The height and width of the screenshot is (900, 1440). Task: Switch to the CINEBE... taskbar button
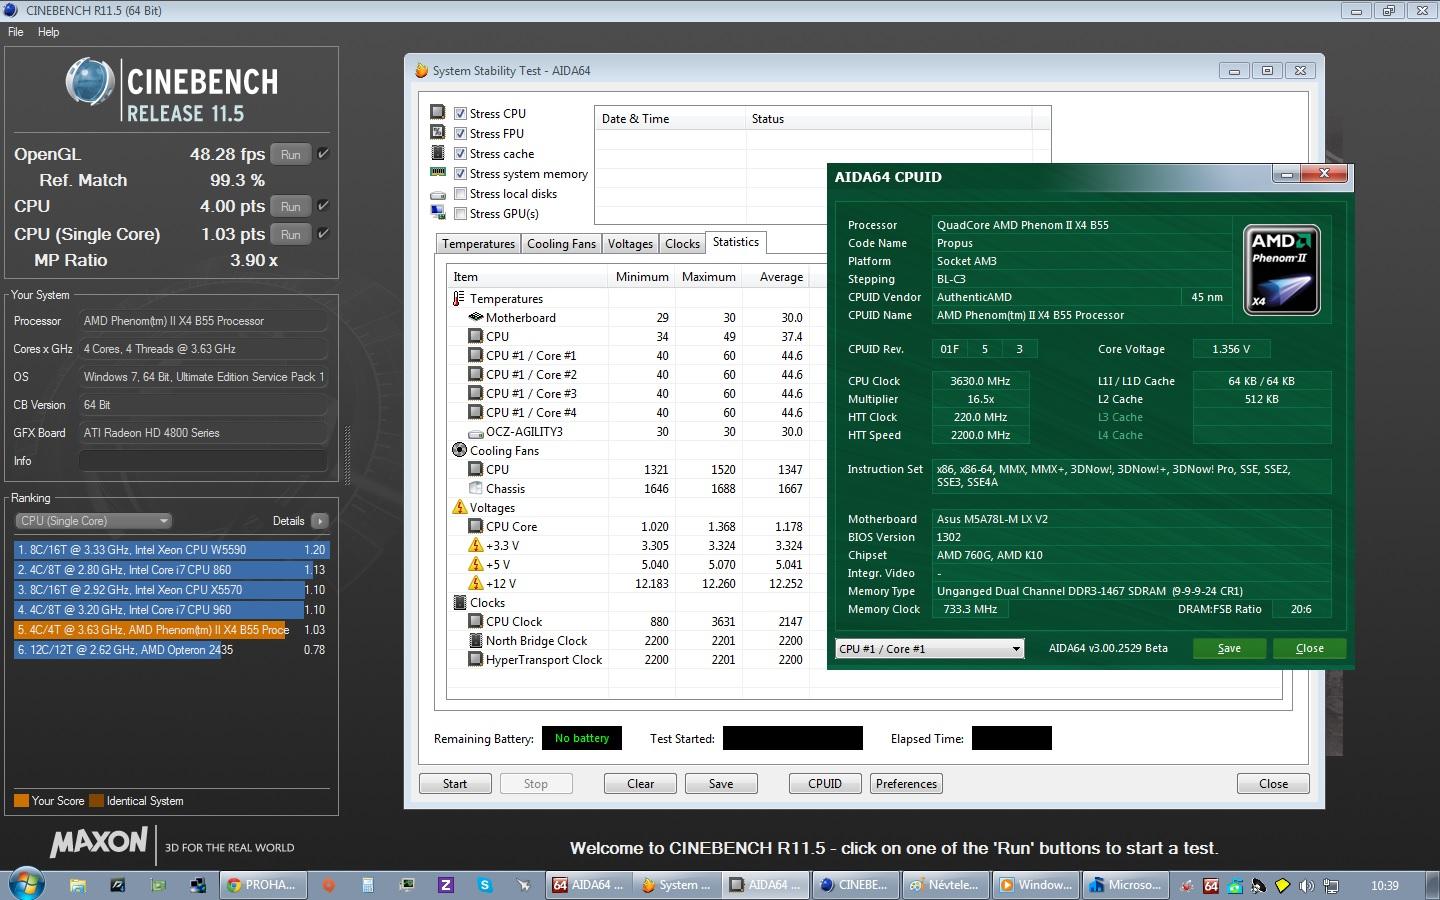854,885
